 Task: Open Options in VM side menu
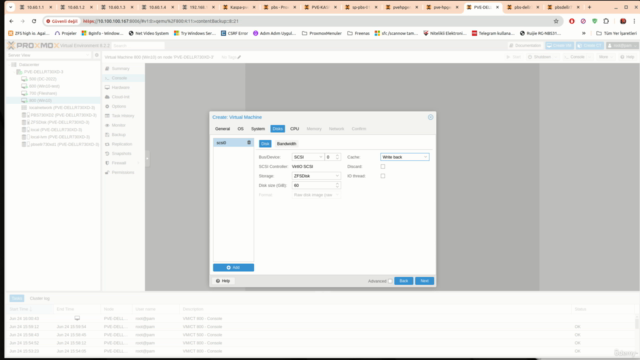[x=119, y=106]
